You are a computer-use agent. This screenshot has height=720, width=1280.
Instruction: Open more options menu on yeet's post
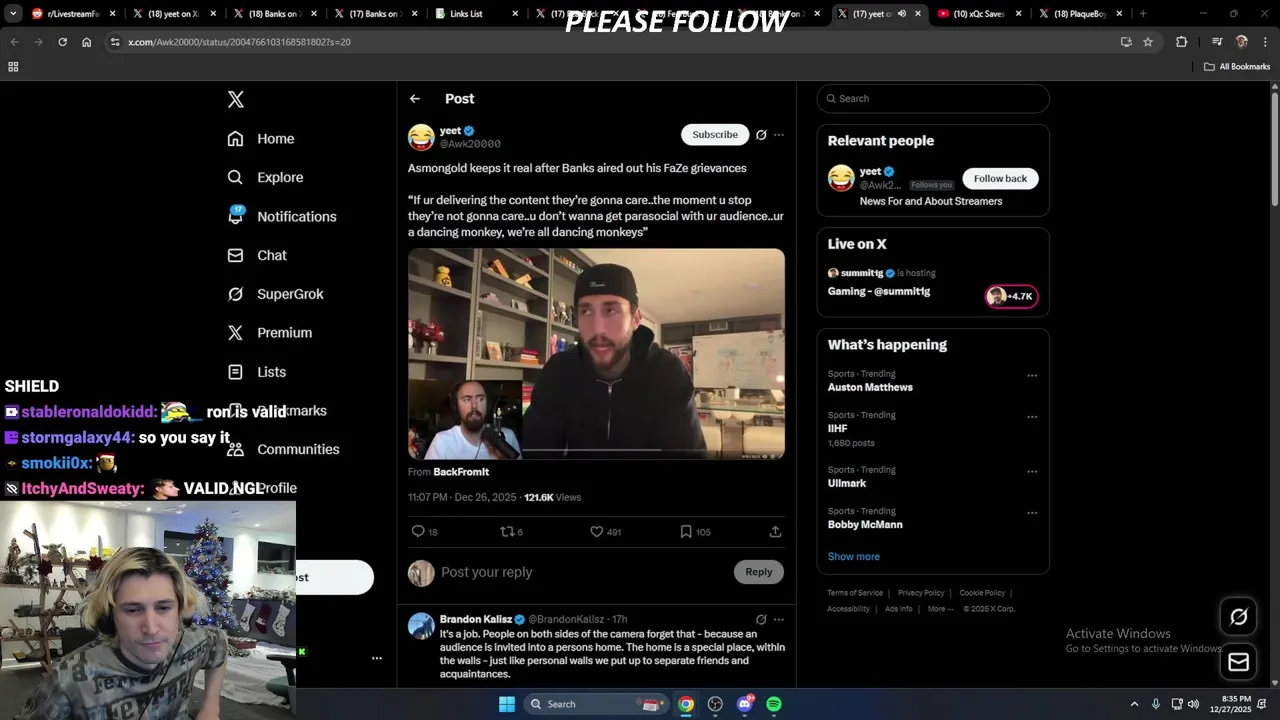point(779,135)
